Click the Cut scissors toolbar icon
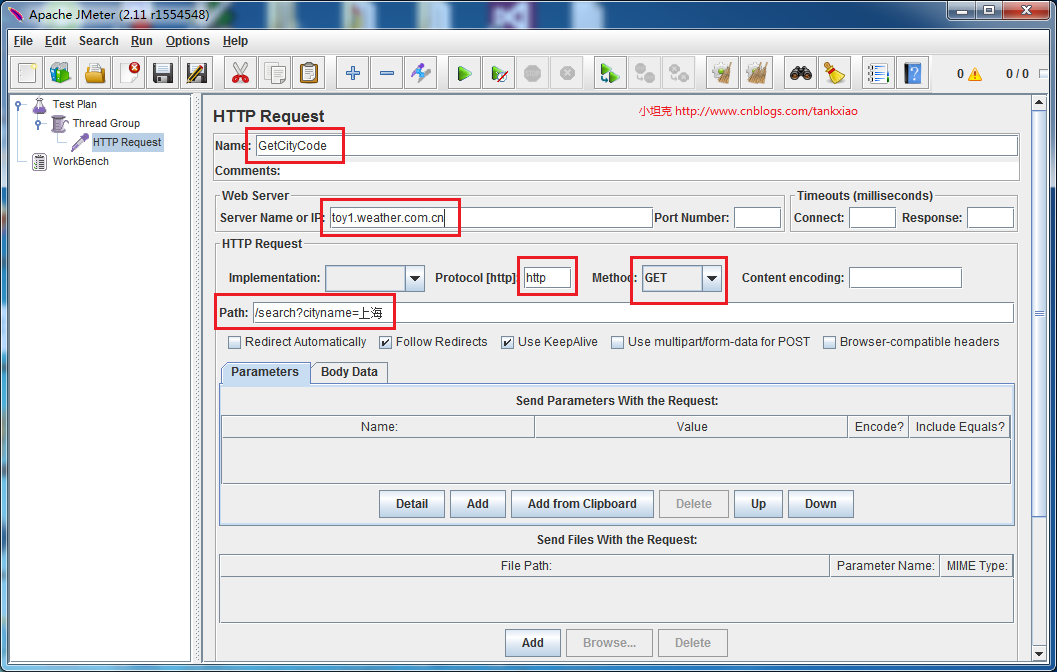 click(240, 73)
